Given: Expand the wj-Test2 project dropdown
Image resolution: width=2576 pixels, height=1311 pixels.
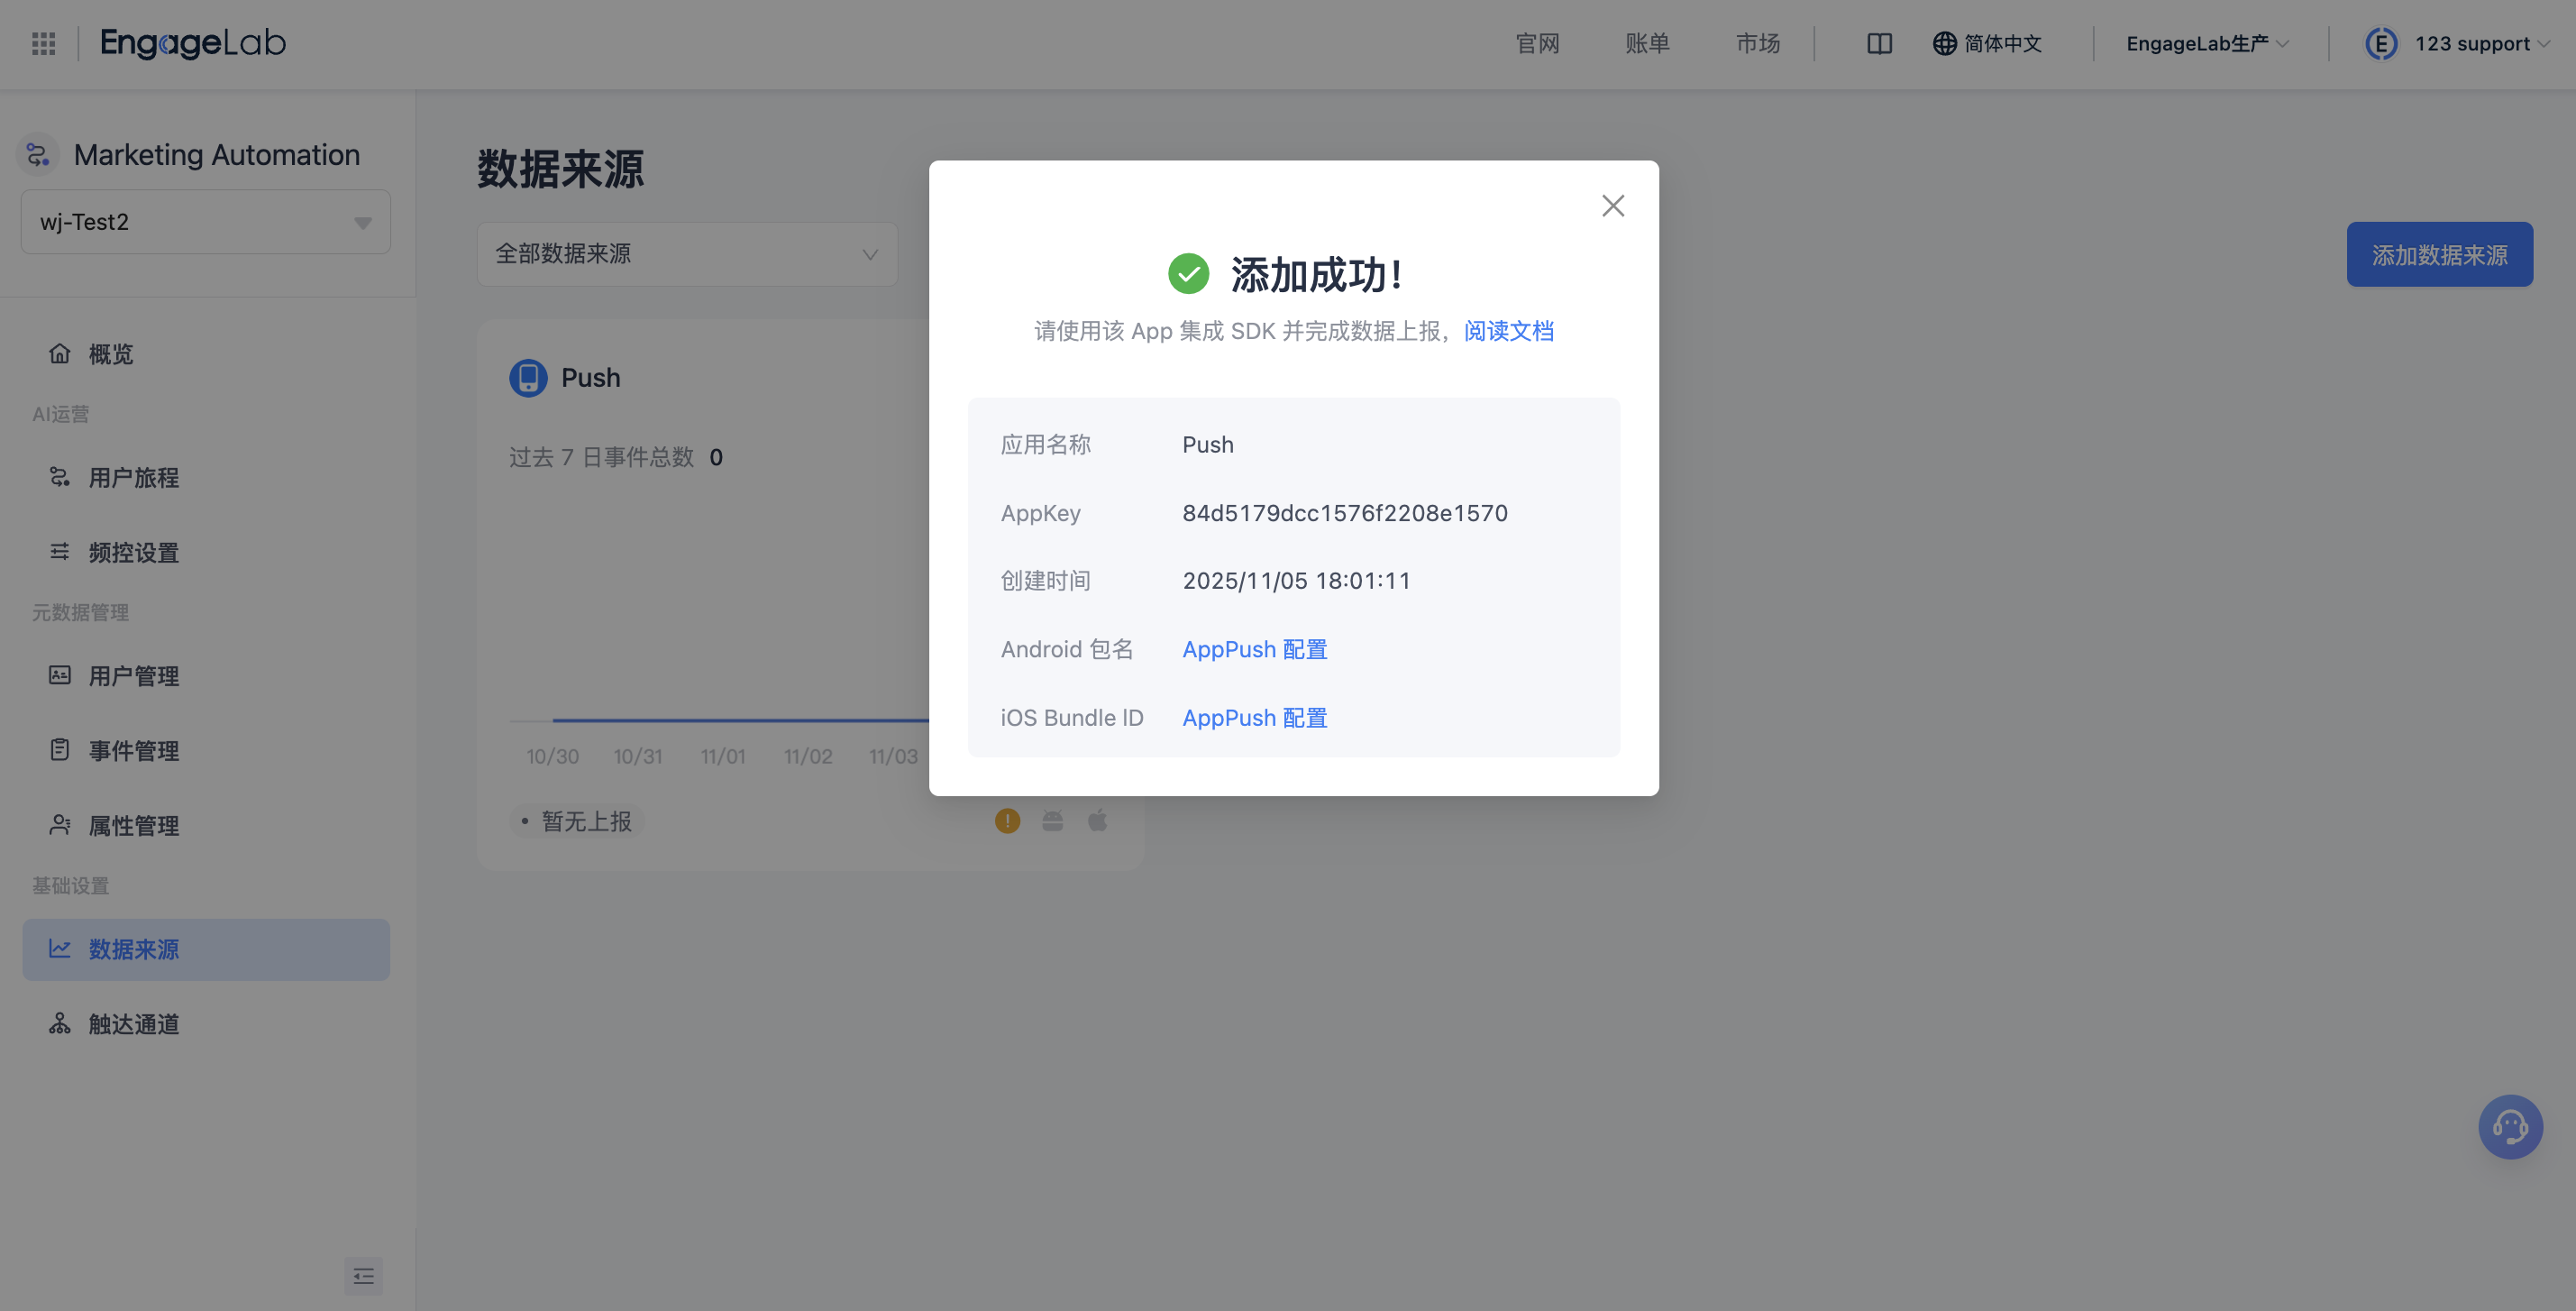Looking at the screenshot, I should pyautogui.click(x=205, y=222).
